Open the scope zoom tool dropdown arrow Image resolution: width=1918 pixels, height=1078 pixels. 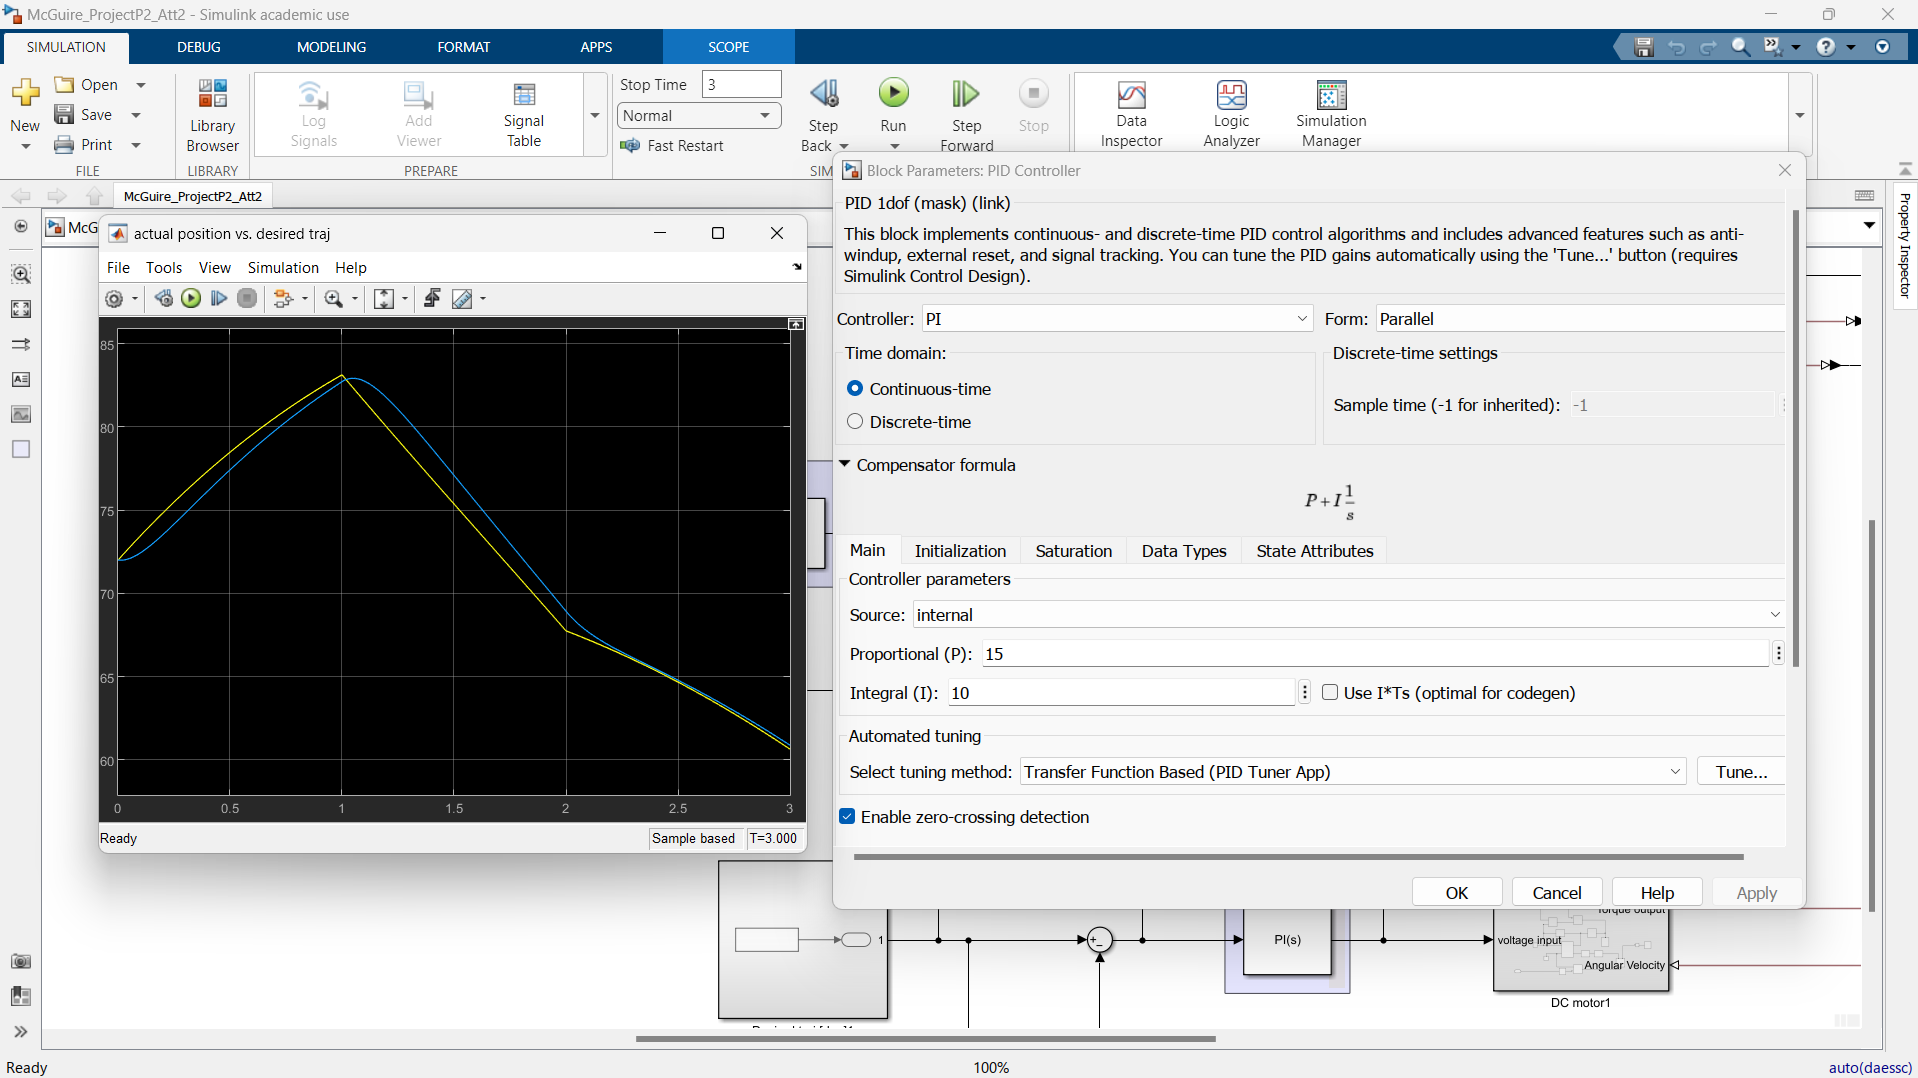point(355,298)
